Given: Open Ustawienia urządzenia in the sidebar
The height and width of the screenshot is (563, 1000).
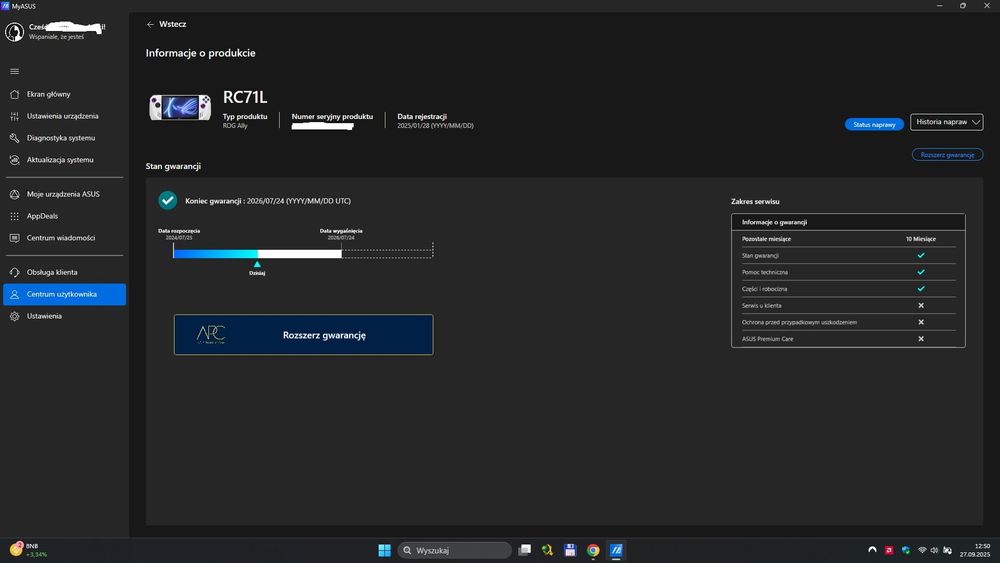Looking at the screenshot, I should 64,116.
